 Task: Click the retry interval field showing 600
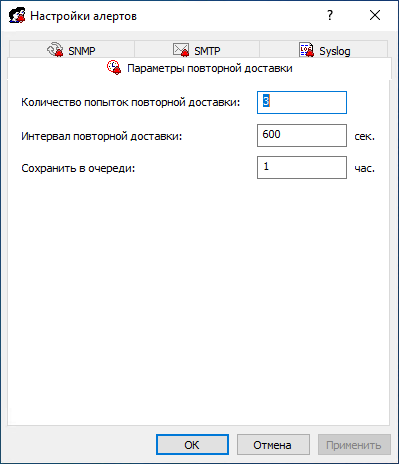(302, 135)
